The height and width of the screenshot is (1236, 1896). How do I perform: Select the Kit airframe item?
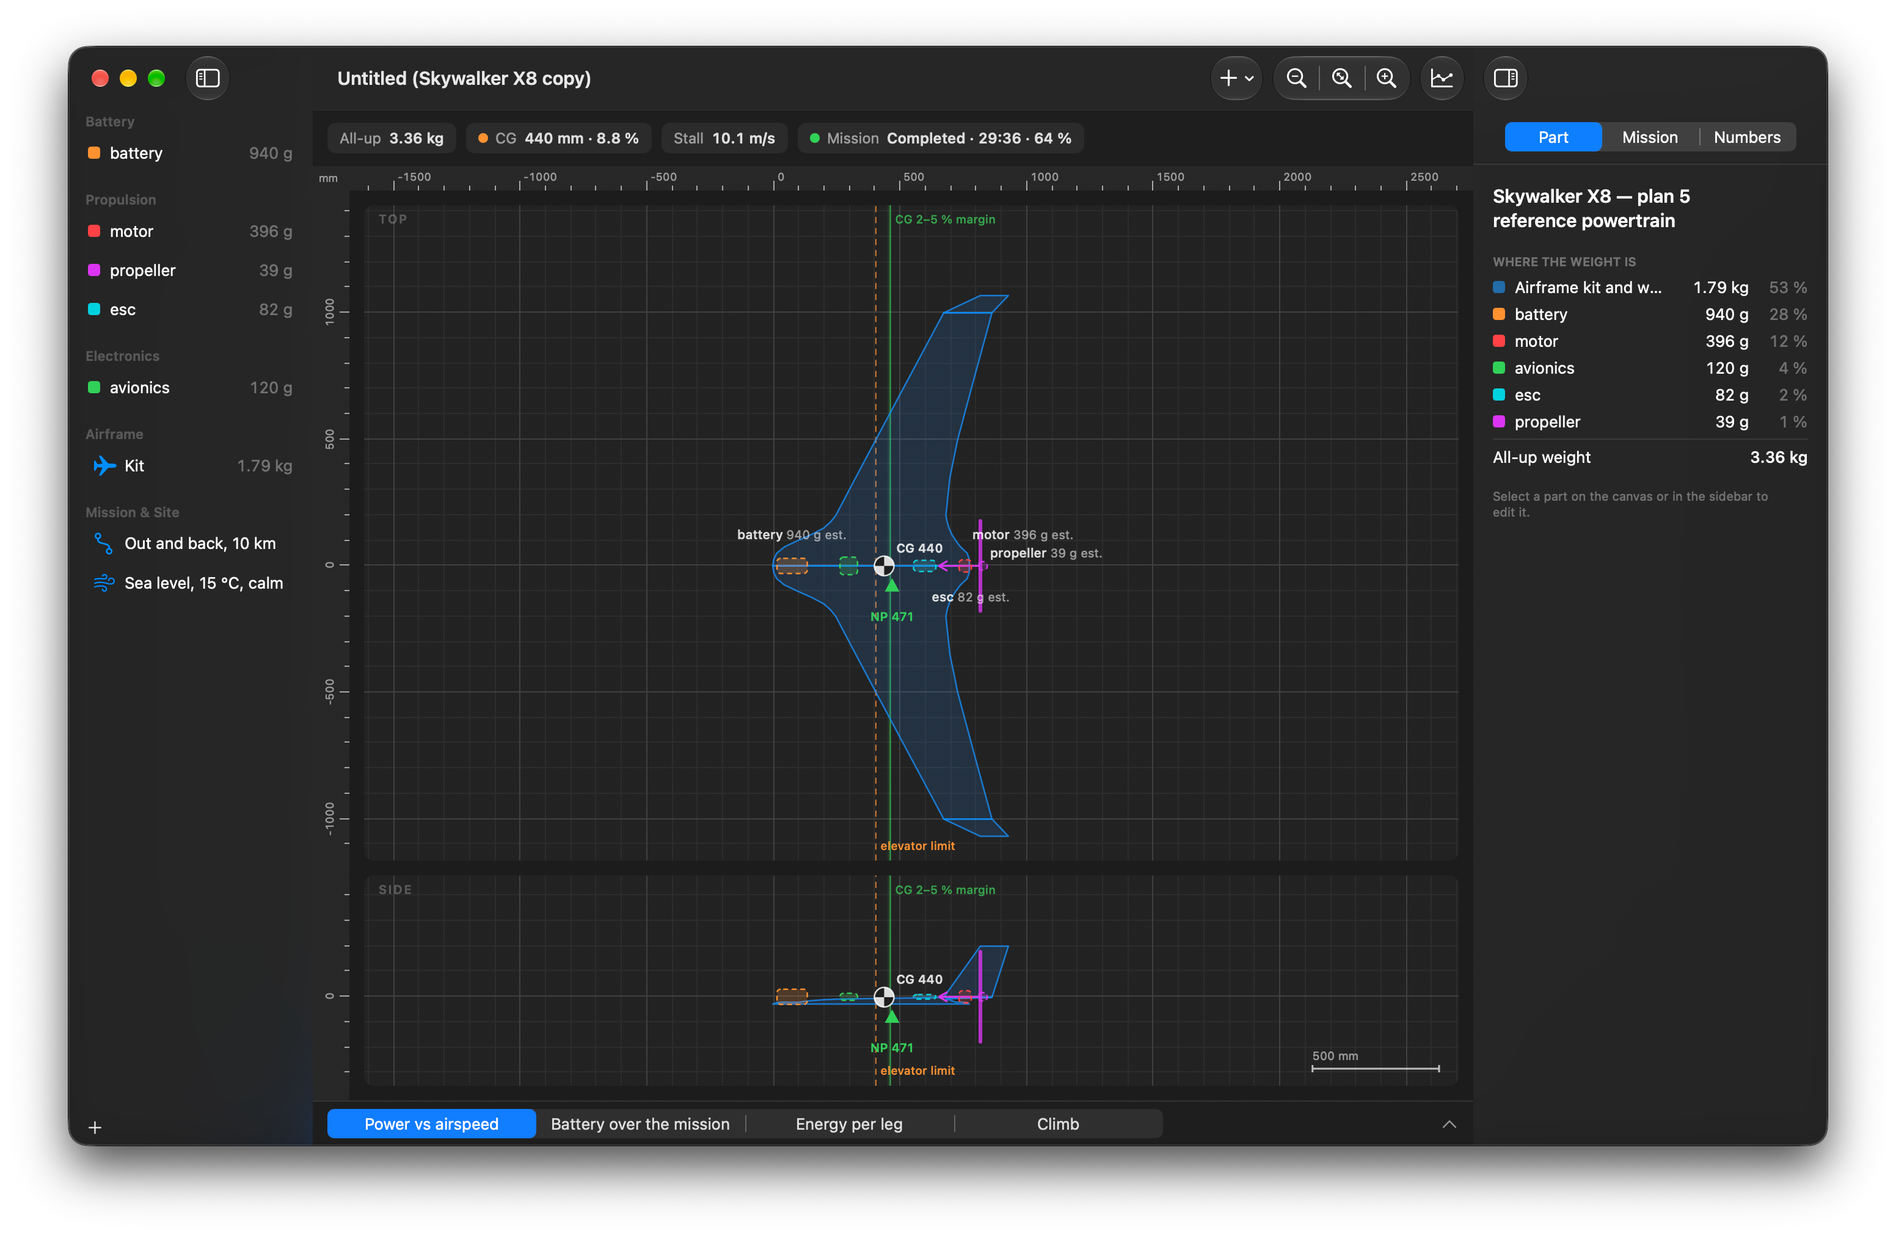point(190,465)
